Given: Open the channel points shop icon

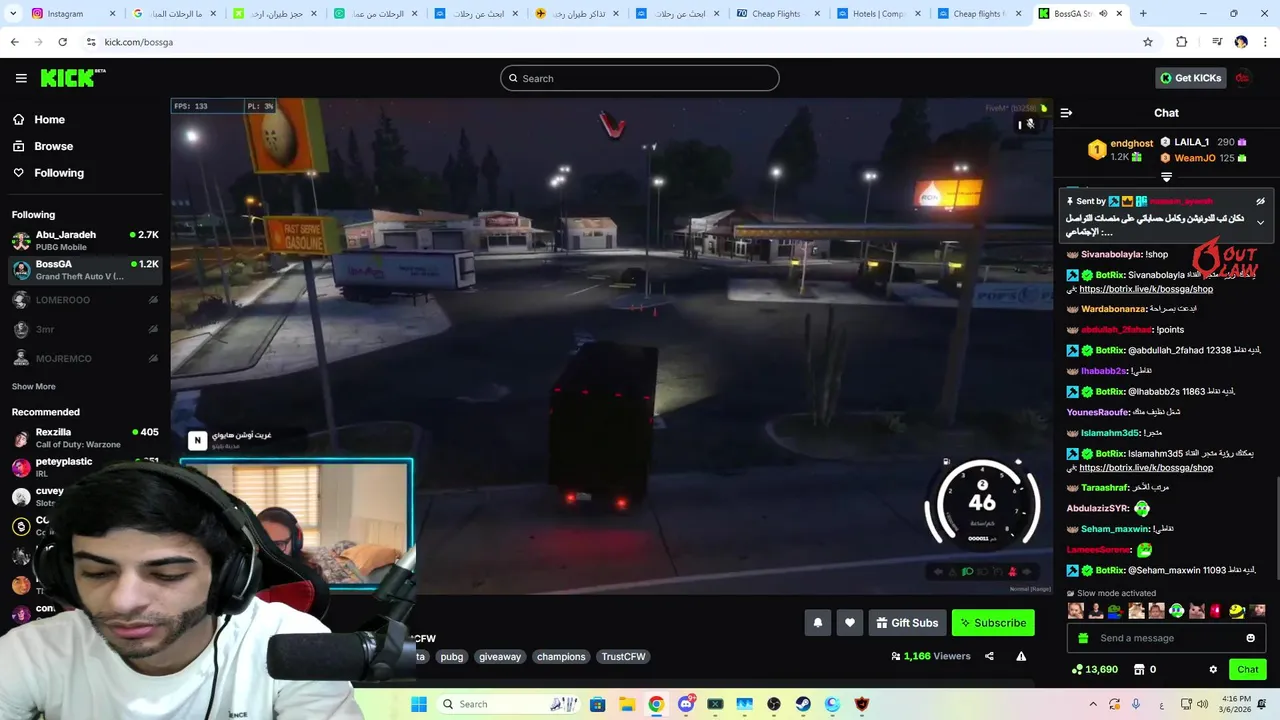Looking at the screenshot, I should (1139, 669).
